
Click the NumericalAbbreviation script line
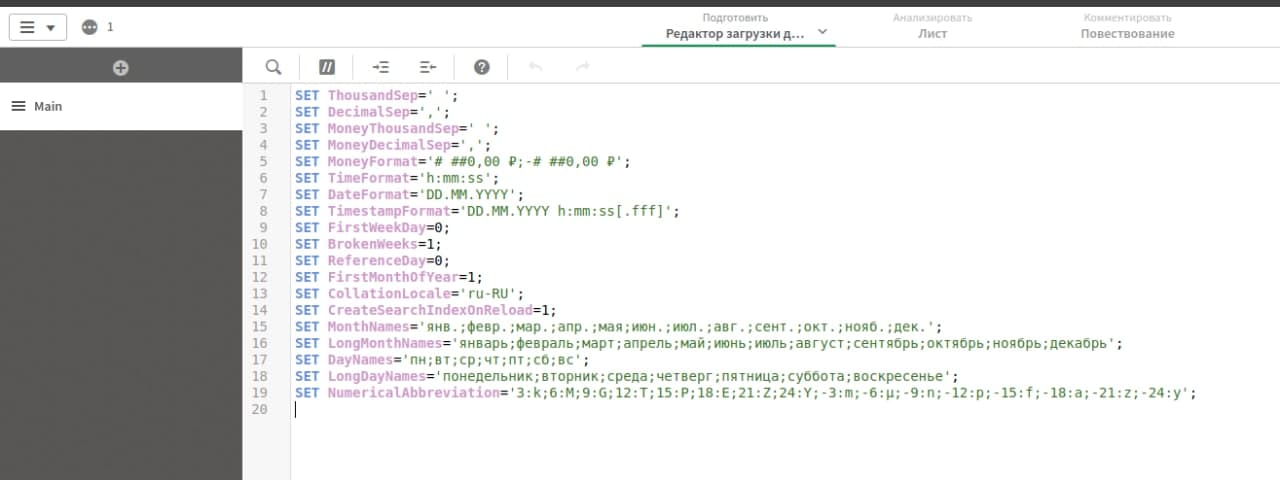pyautogui.click(x=746, y=393)
